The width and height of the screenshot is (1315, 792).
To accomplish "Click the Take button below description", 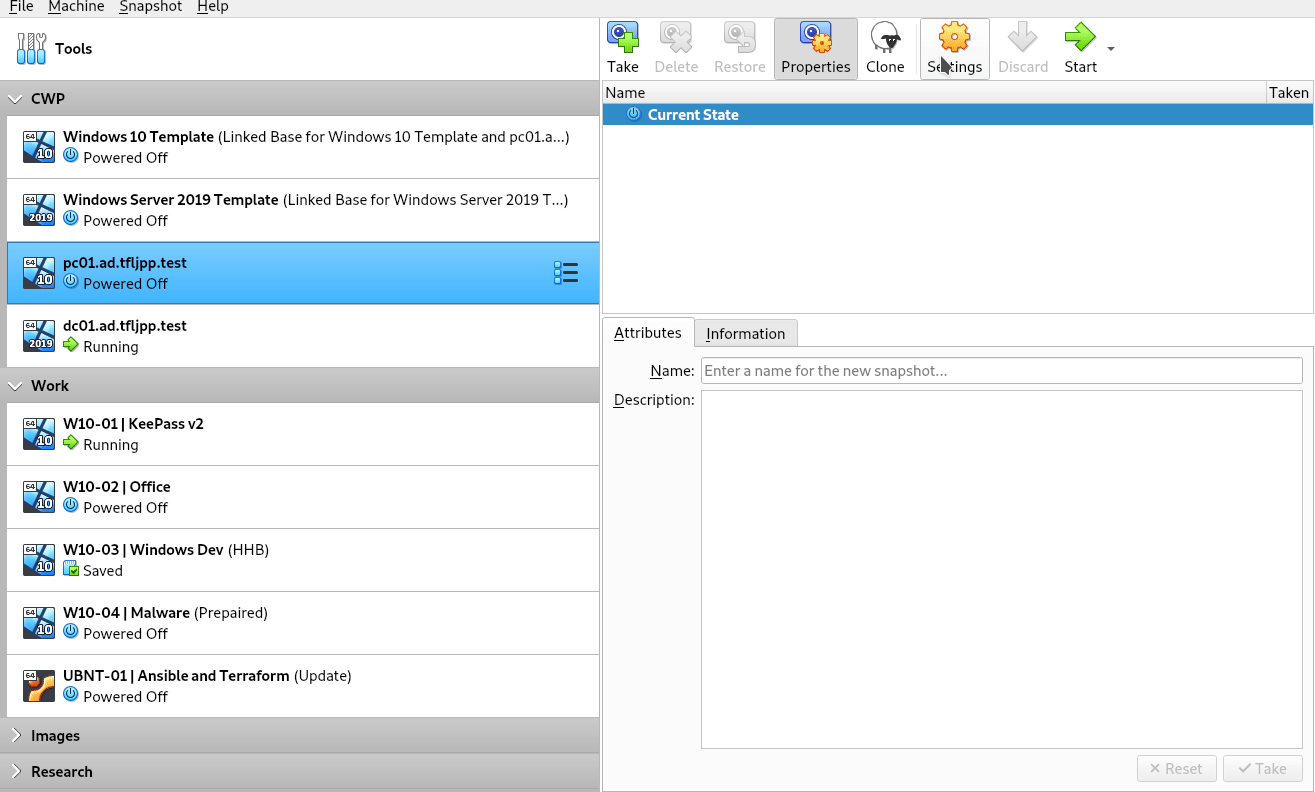I will 1263,769.
